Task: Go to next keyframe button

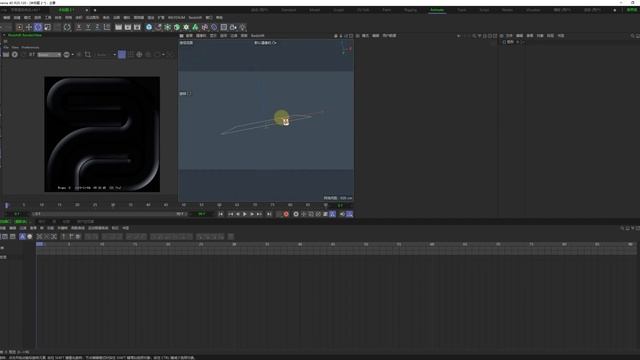Action: point(259,214)
